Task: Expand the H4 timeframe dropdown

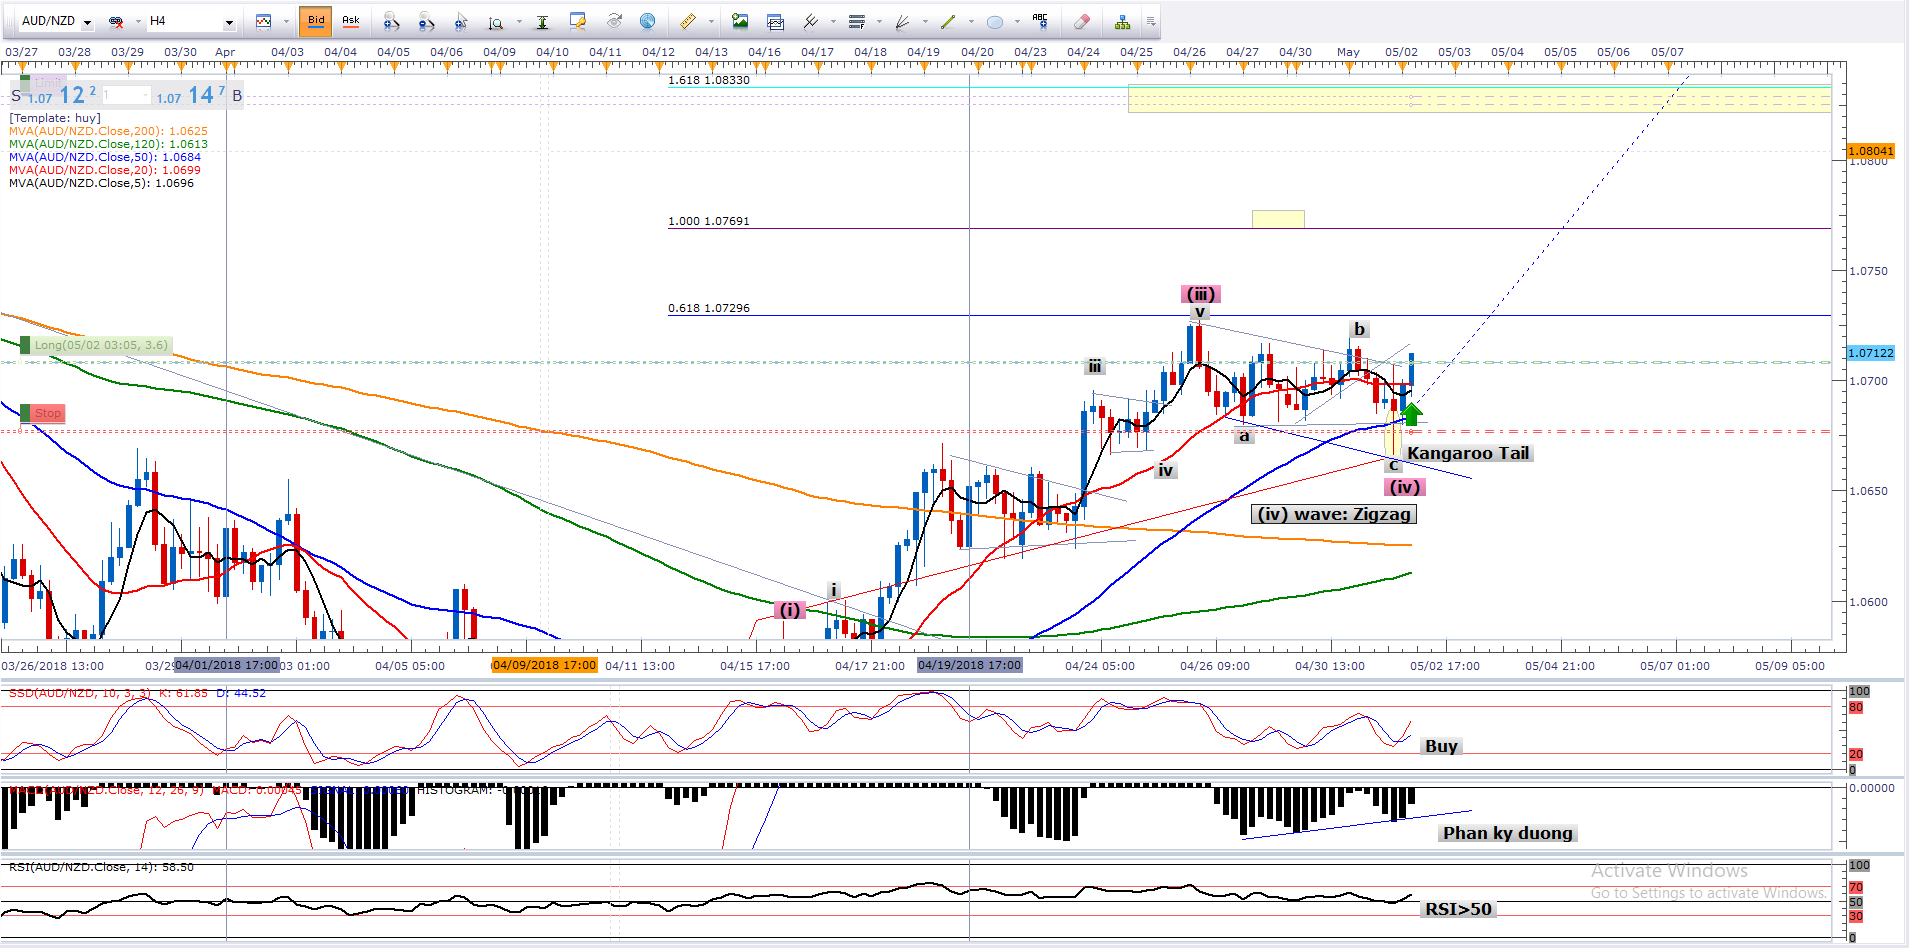Action: pyautogui.click(x=229, y=22)
